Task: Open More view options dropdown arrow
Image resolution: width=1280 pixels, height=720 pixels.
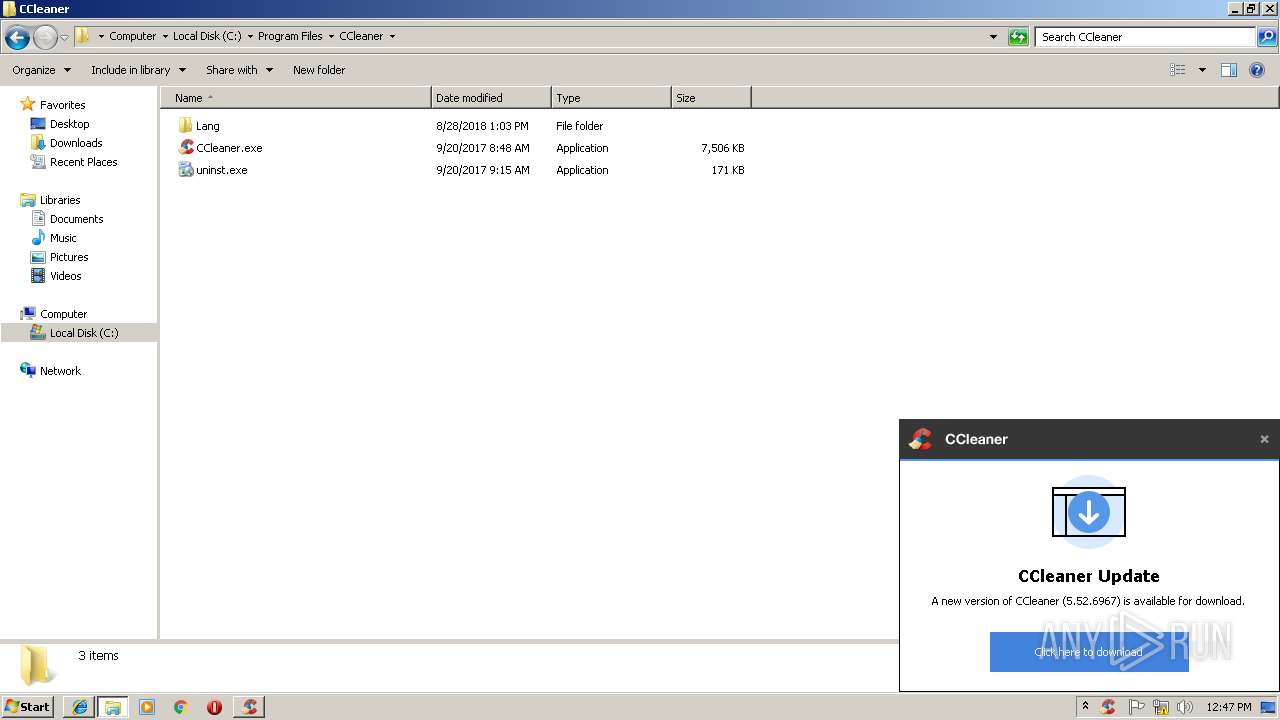Action: (x=1202, y=70)
